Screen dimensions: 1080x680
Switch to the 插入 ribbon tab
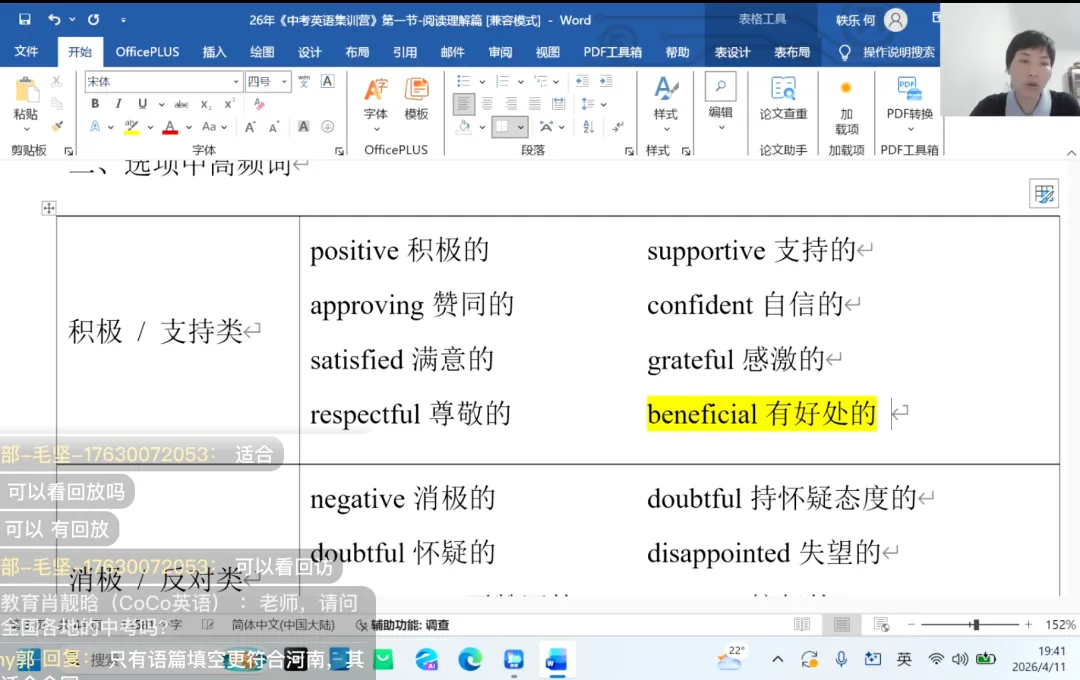pyautogui.click(x=214, y=52)
